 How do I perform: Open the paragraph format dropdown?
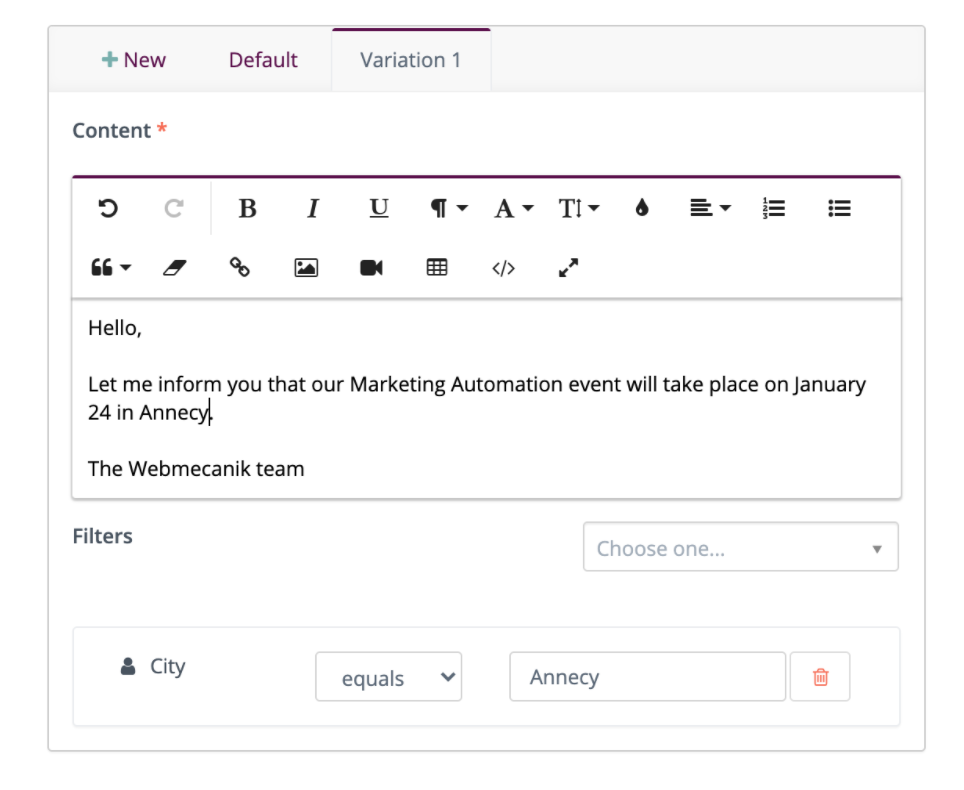445,208
